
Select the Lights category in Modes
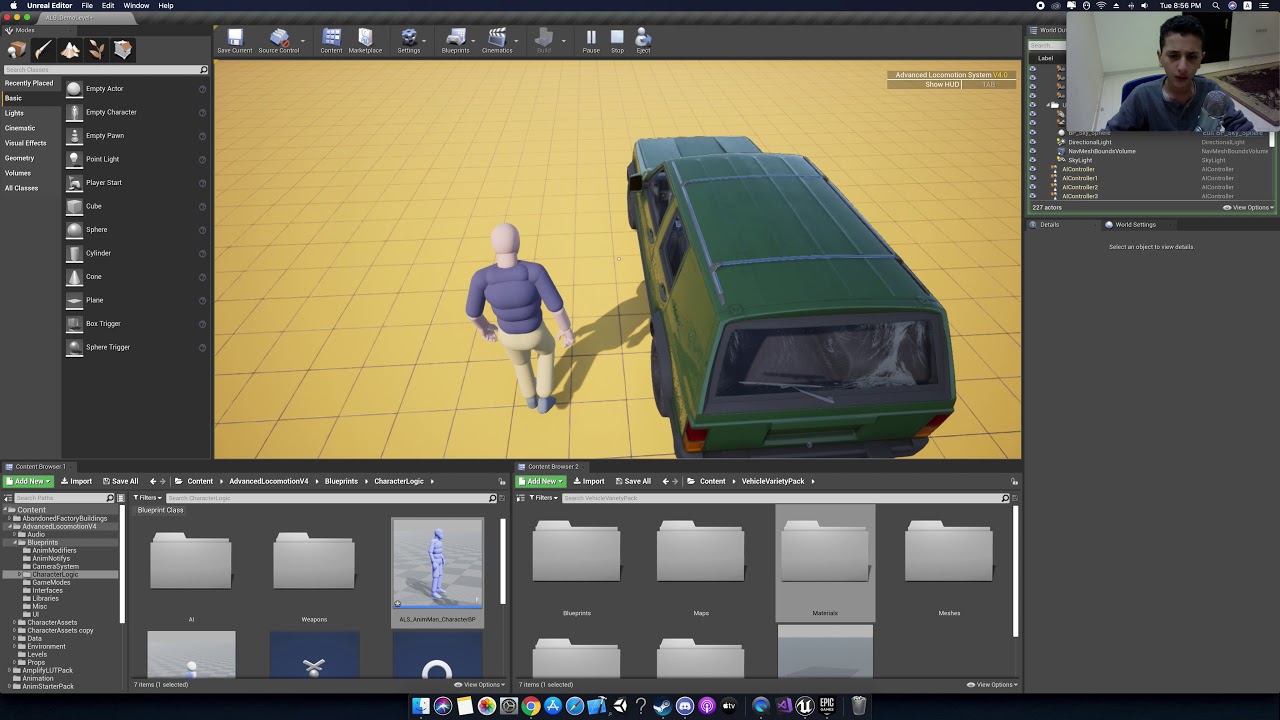coord(30,113)
